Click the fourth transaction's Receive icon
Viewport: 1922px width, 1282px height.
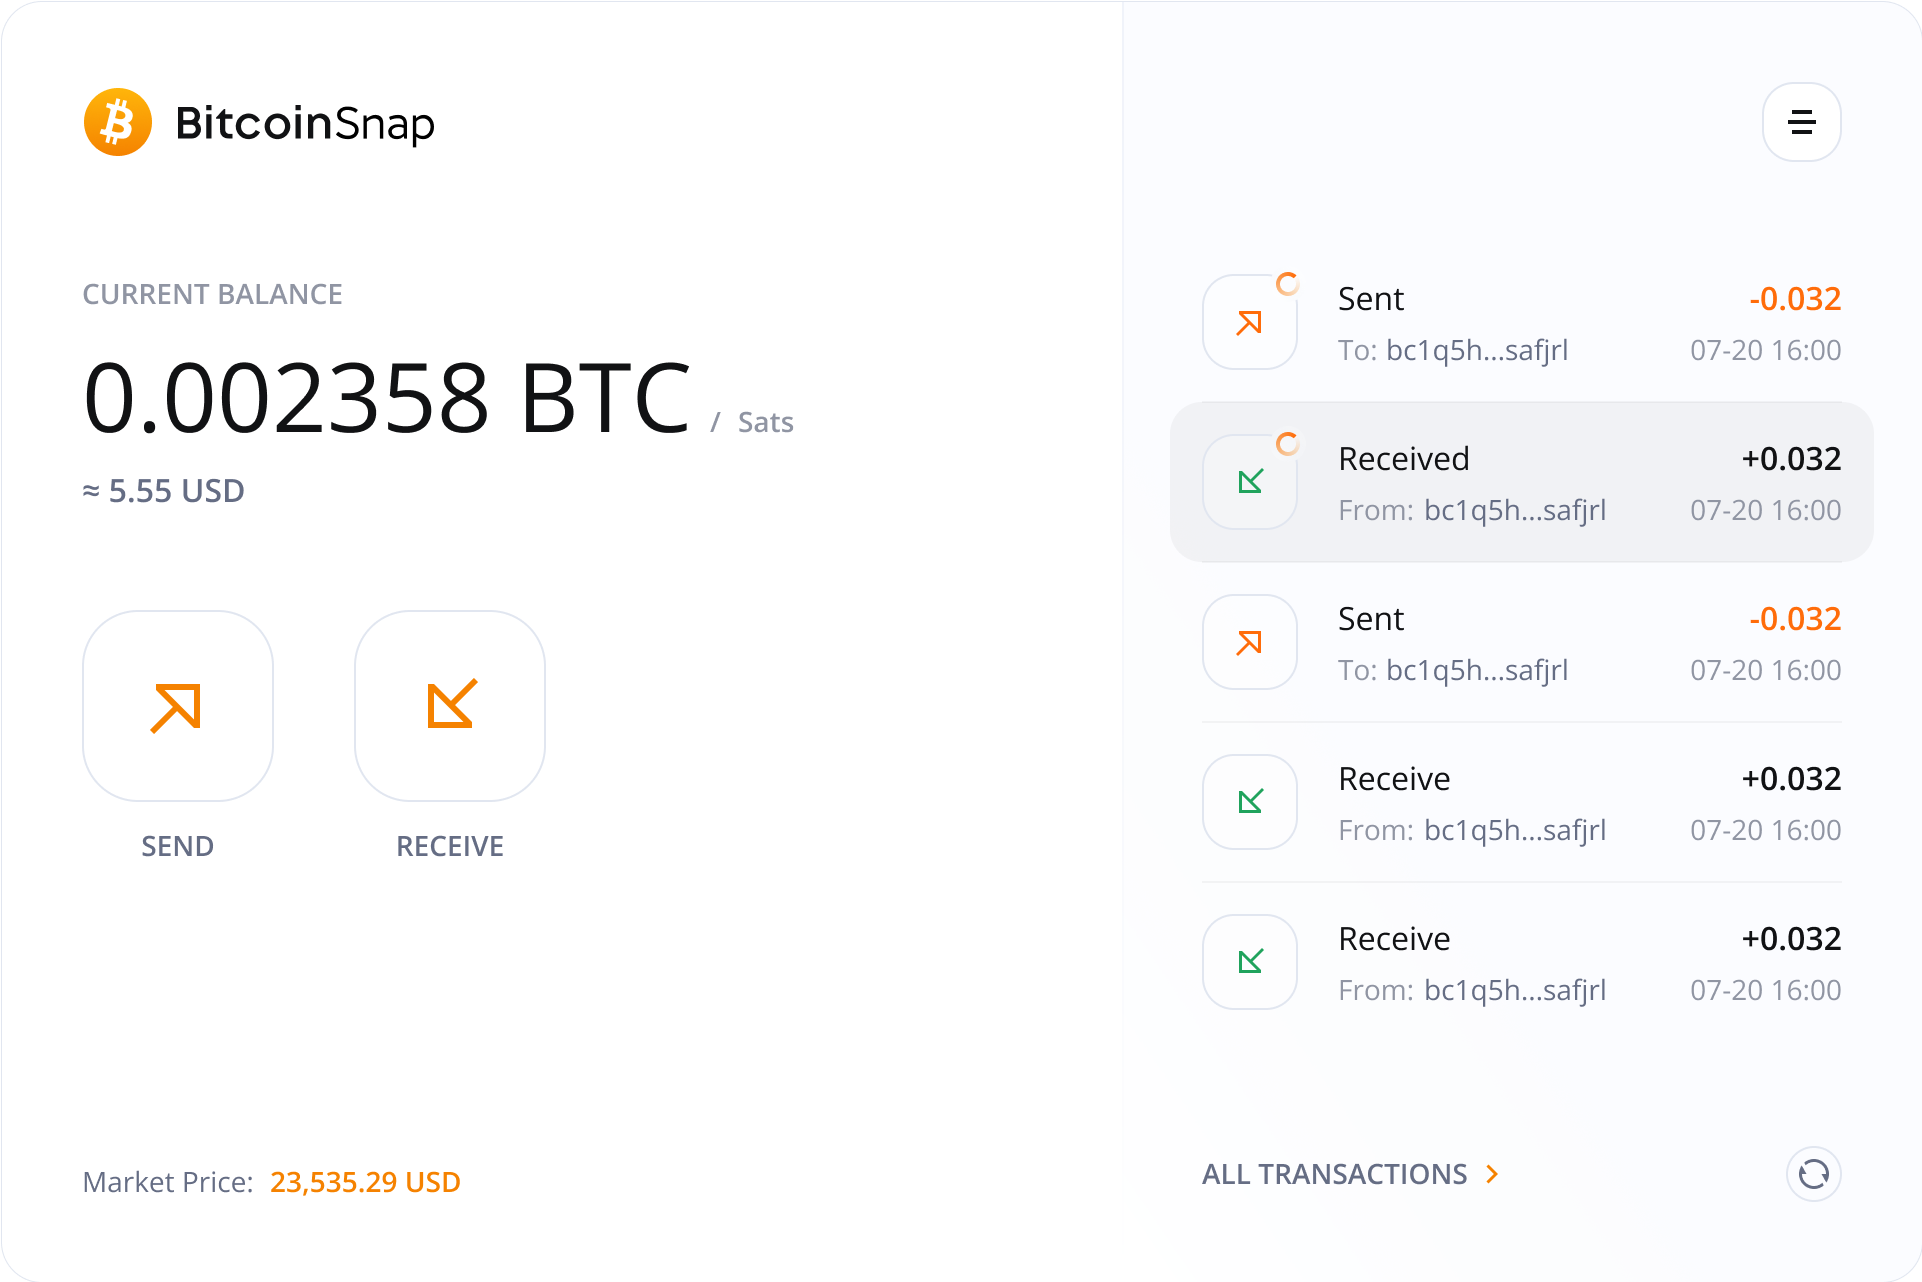point(1250,802)
